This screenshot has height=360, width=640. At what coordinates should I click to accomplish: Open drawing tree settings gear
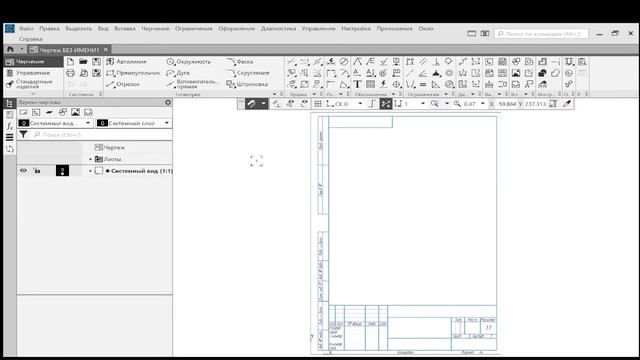click(x=168, y=102)
